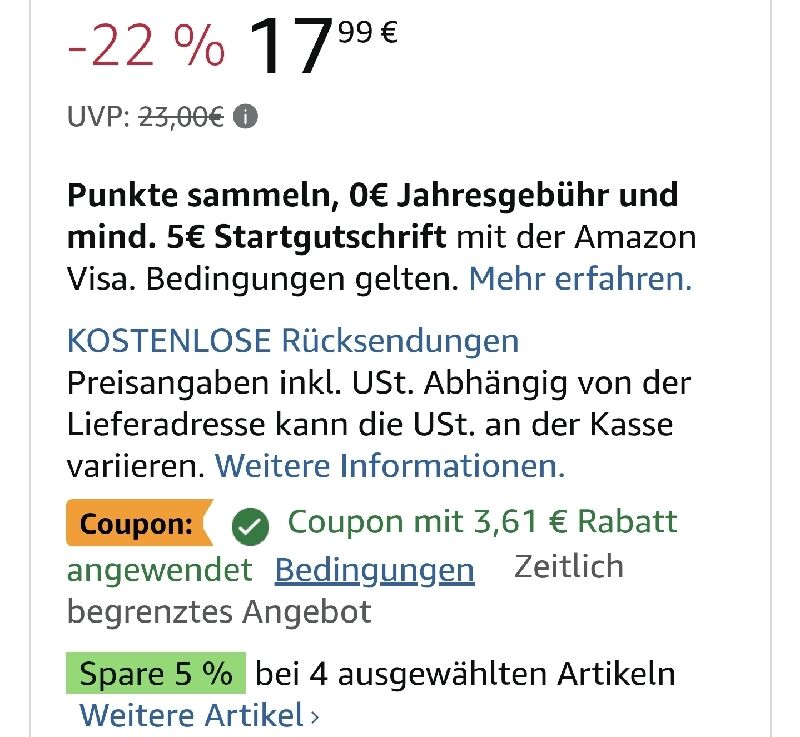The image size is (800, 737).
Task: Expand the chevron after 'Weitere Artikel'
Action: [315, 717]
